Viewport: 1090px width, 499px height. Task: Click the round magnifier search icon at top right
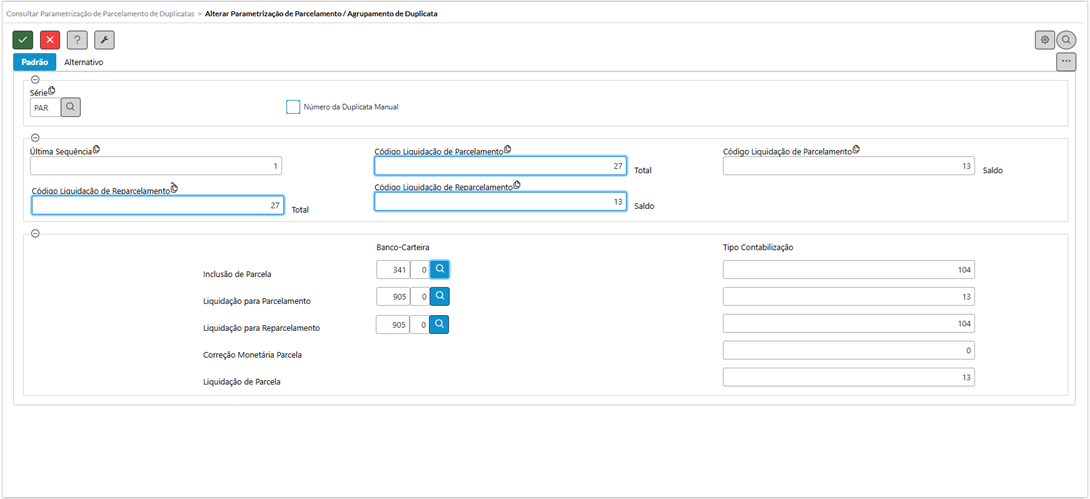pyautogui.click(x=1066, y=40)
